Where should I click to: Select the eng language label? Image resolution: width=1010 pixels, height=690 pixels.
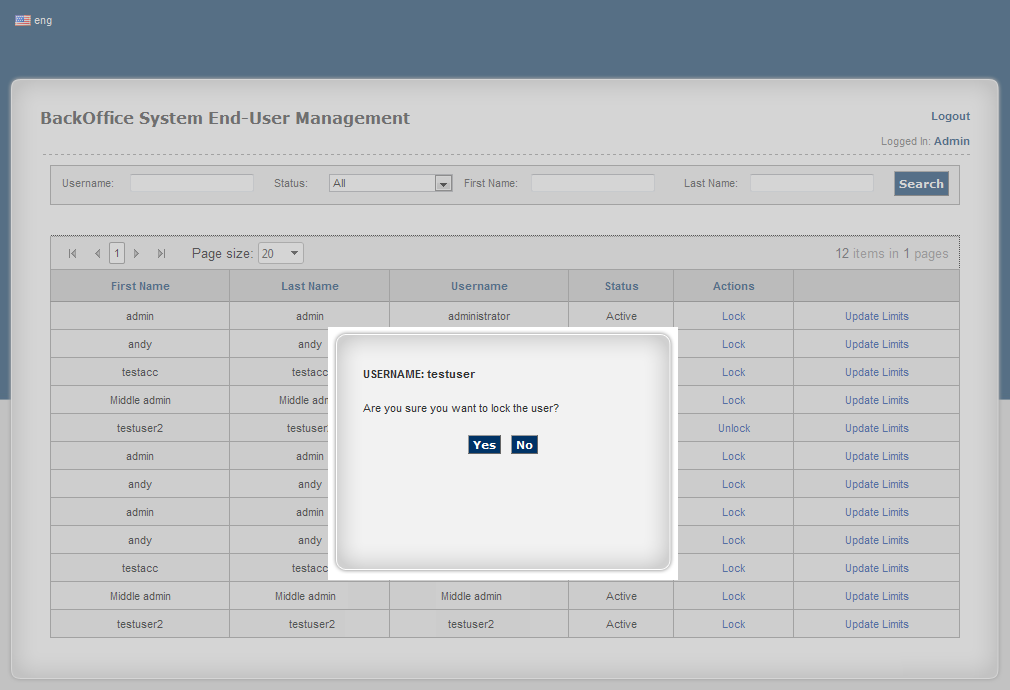43,21
